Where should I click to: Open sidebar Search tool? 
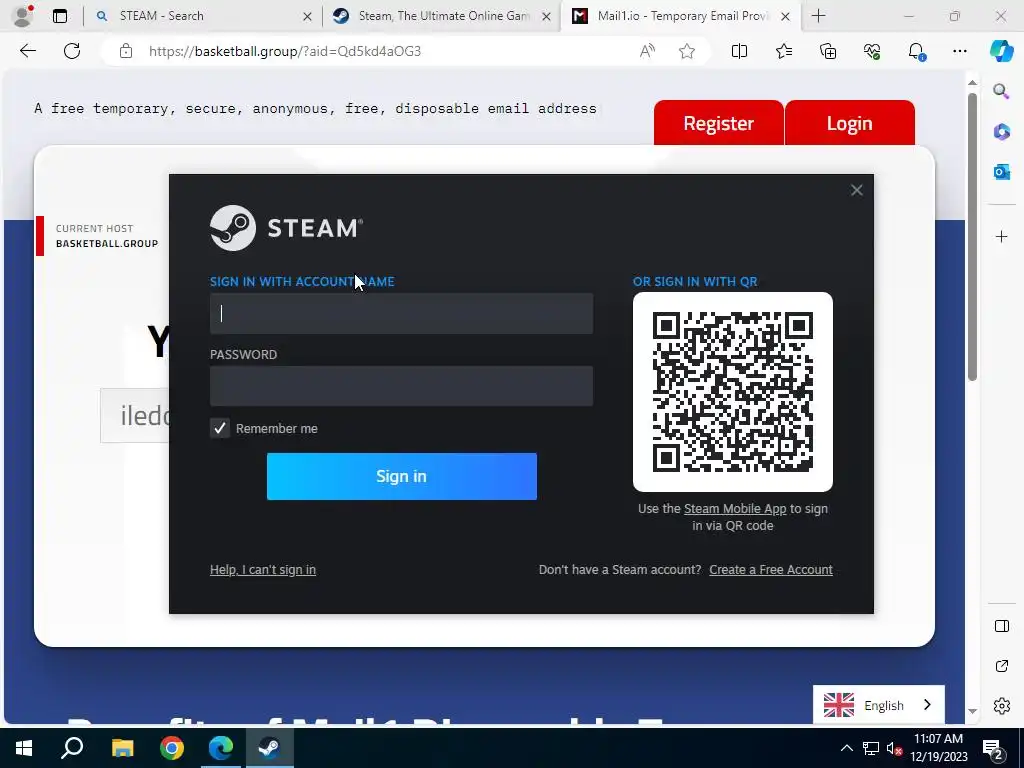coord(1001,91)
